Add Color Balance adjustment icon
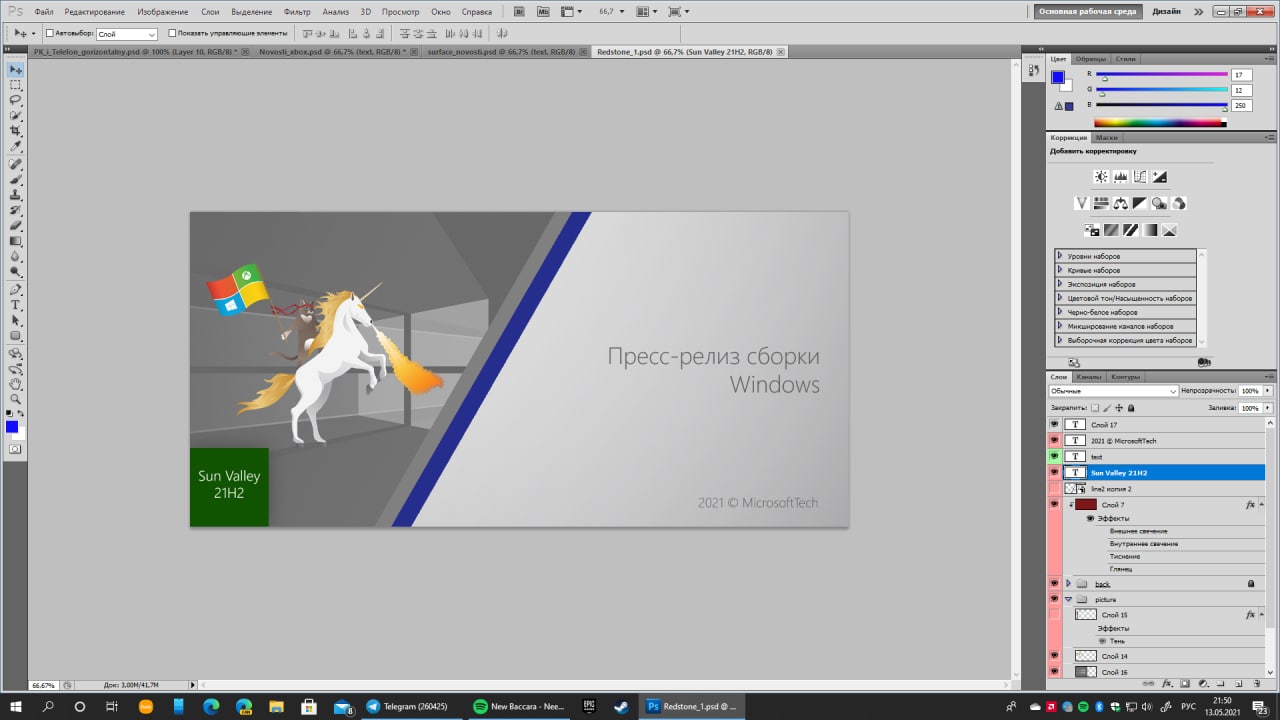This screenshot has width=1280, height=720. point(1121,203)
